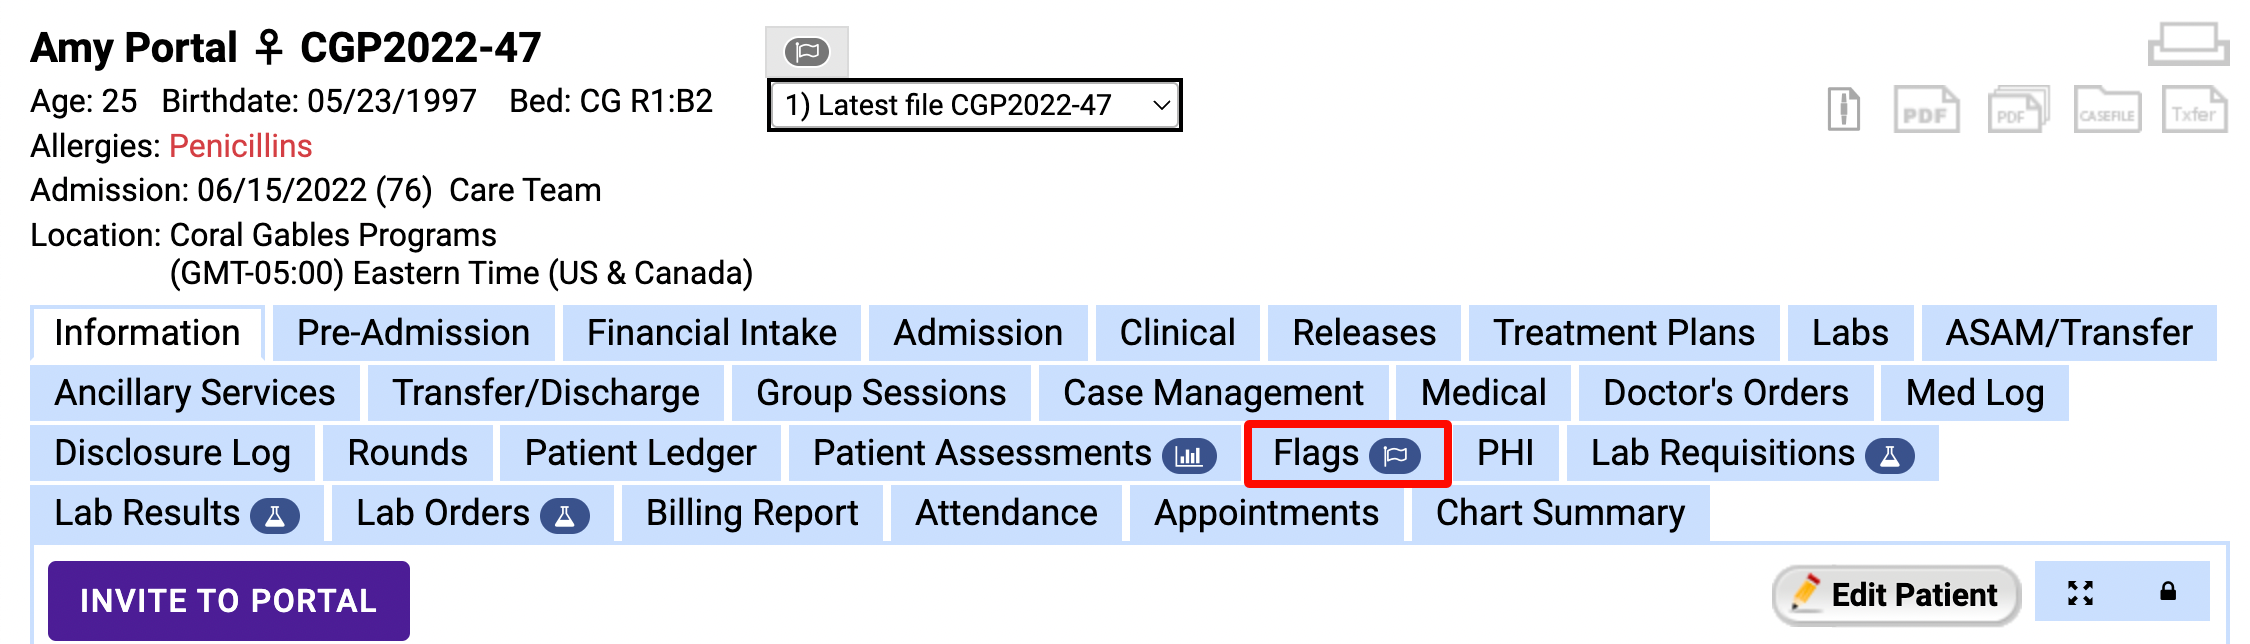
Task: Open the face sheet document icon
Action: 1846,110
